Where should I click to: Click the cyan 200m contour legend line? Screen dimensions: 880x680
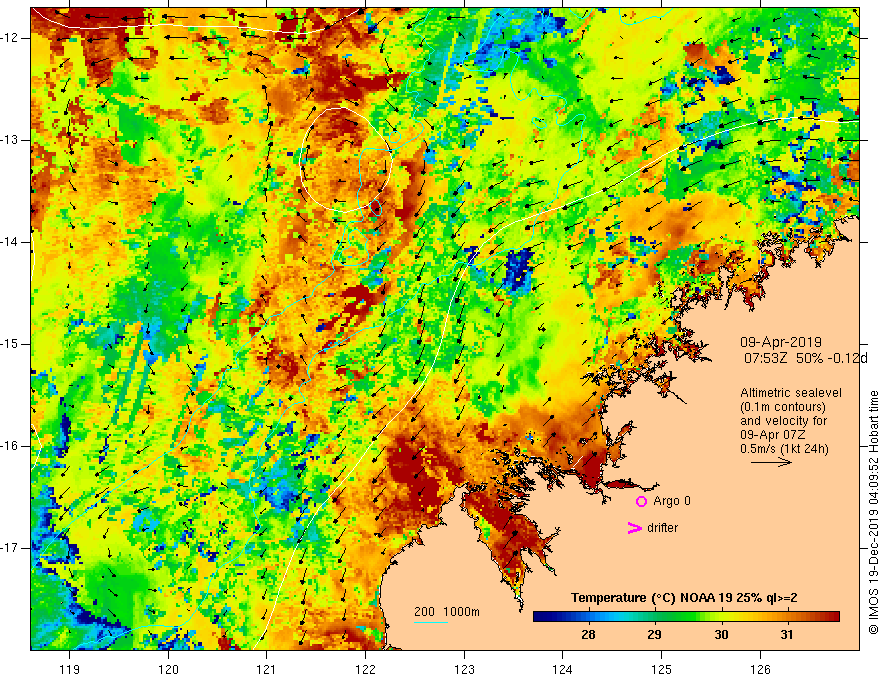[x=431, y=622]
